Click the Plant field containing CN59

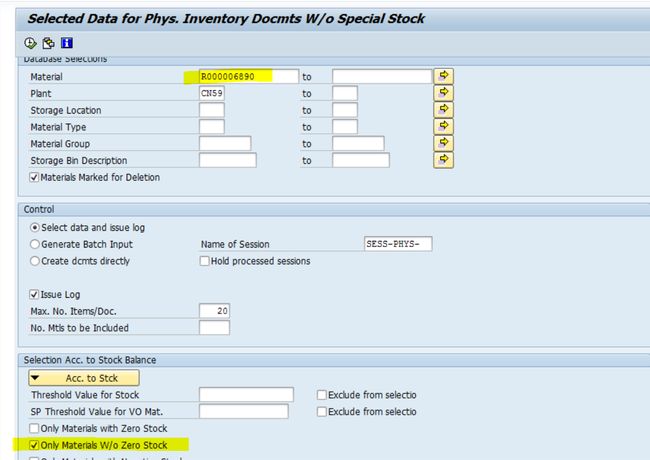coord(212,93)
